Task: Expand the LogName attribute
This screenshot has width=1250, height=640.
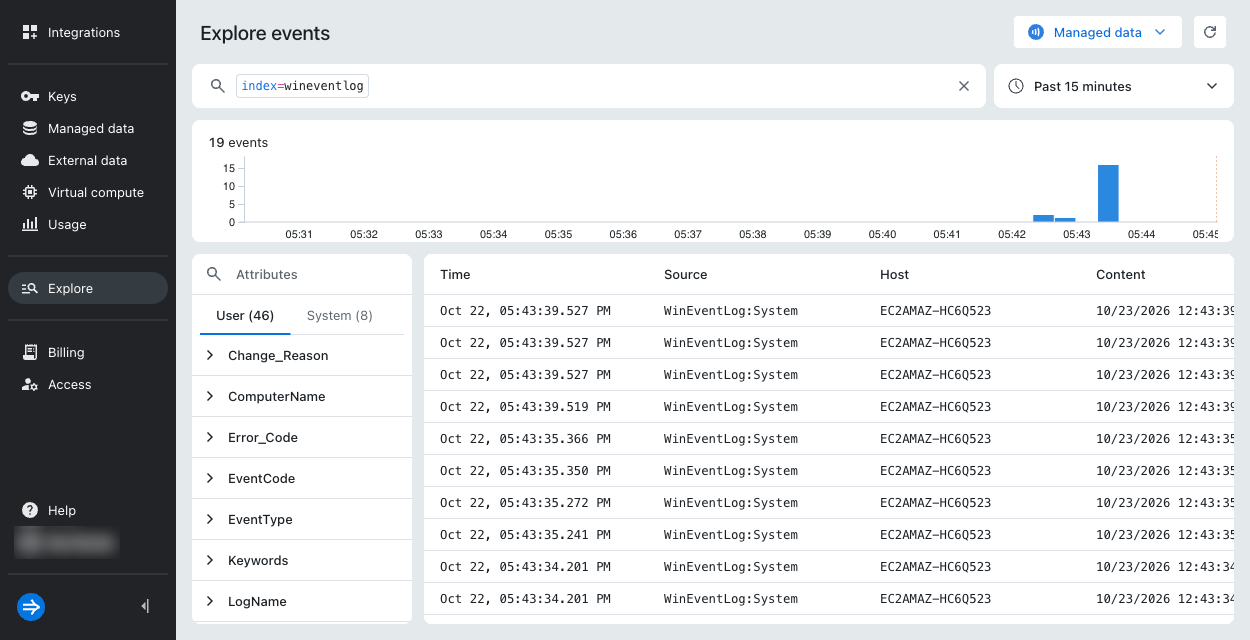Action: click(x=210, y=601)
